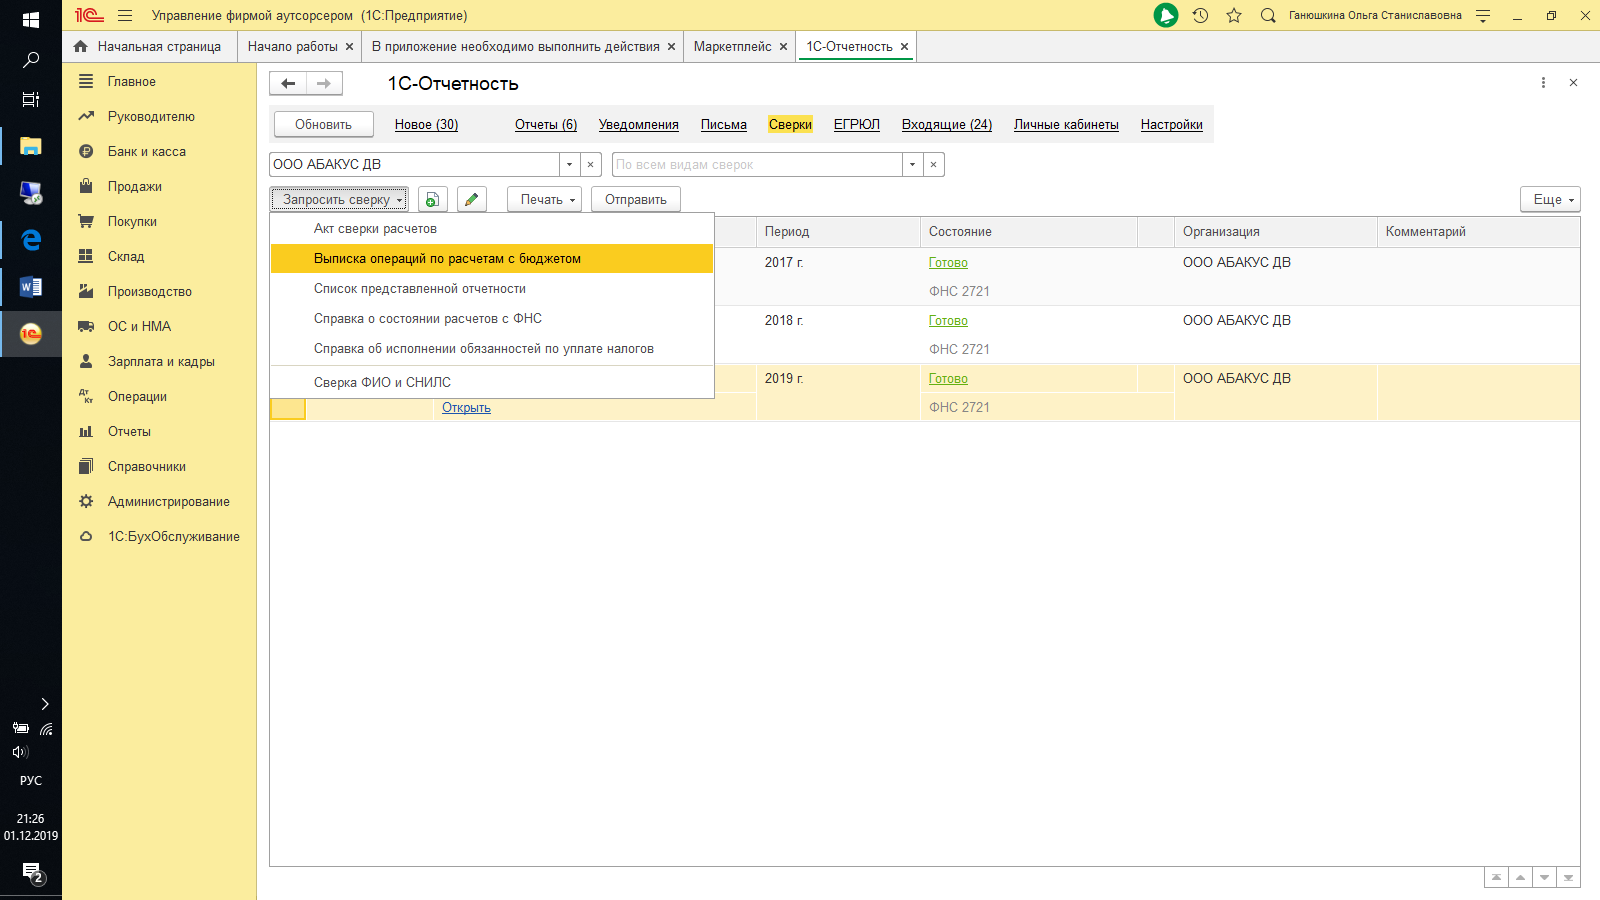Expand the organization ООО АБАКУС ДВ dropdown

click(x=569, y=165)
